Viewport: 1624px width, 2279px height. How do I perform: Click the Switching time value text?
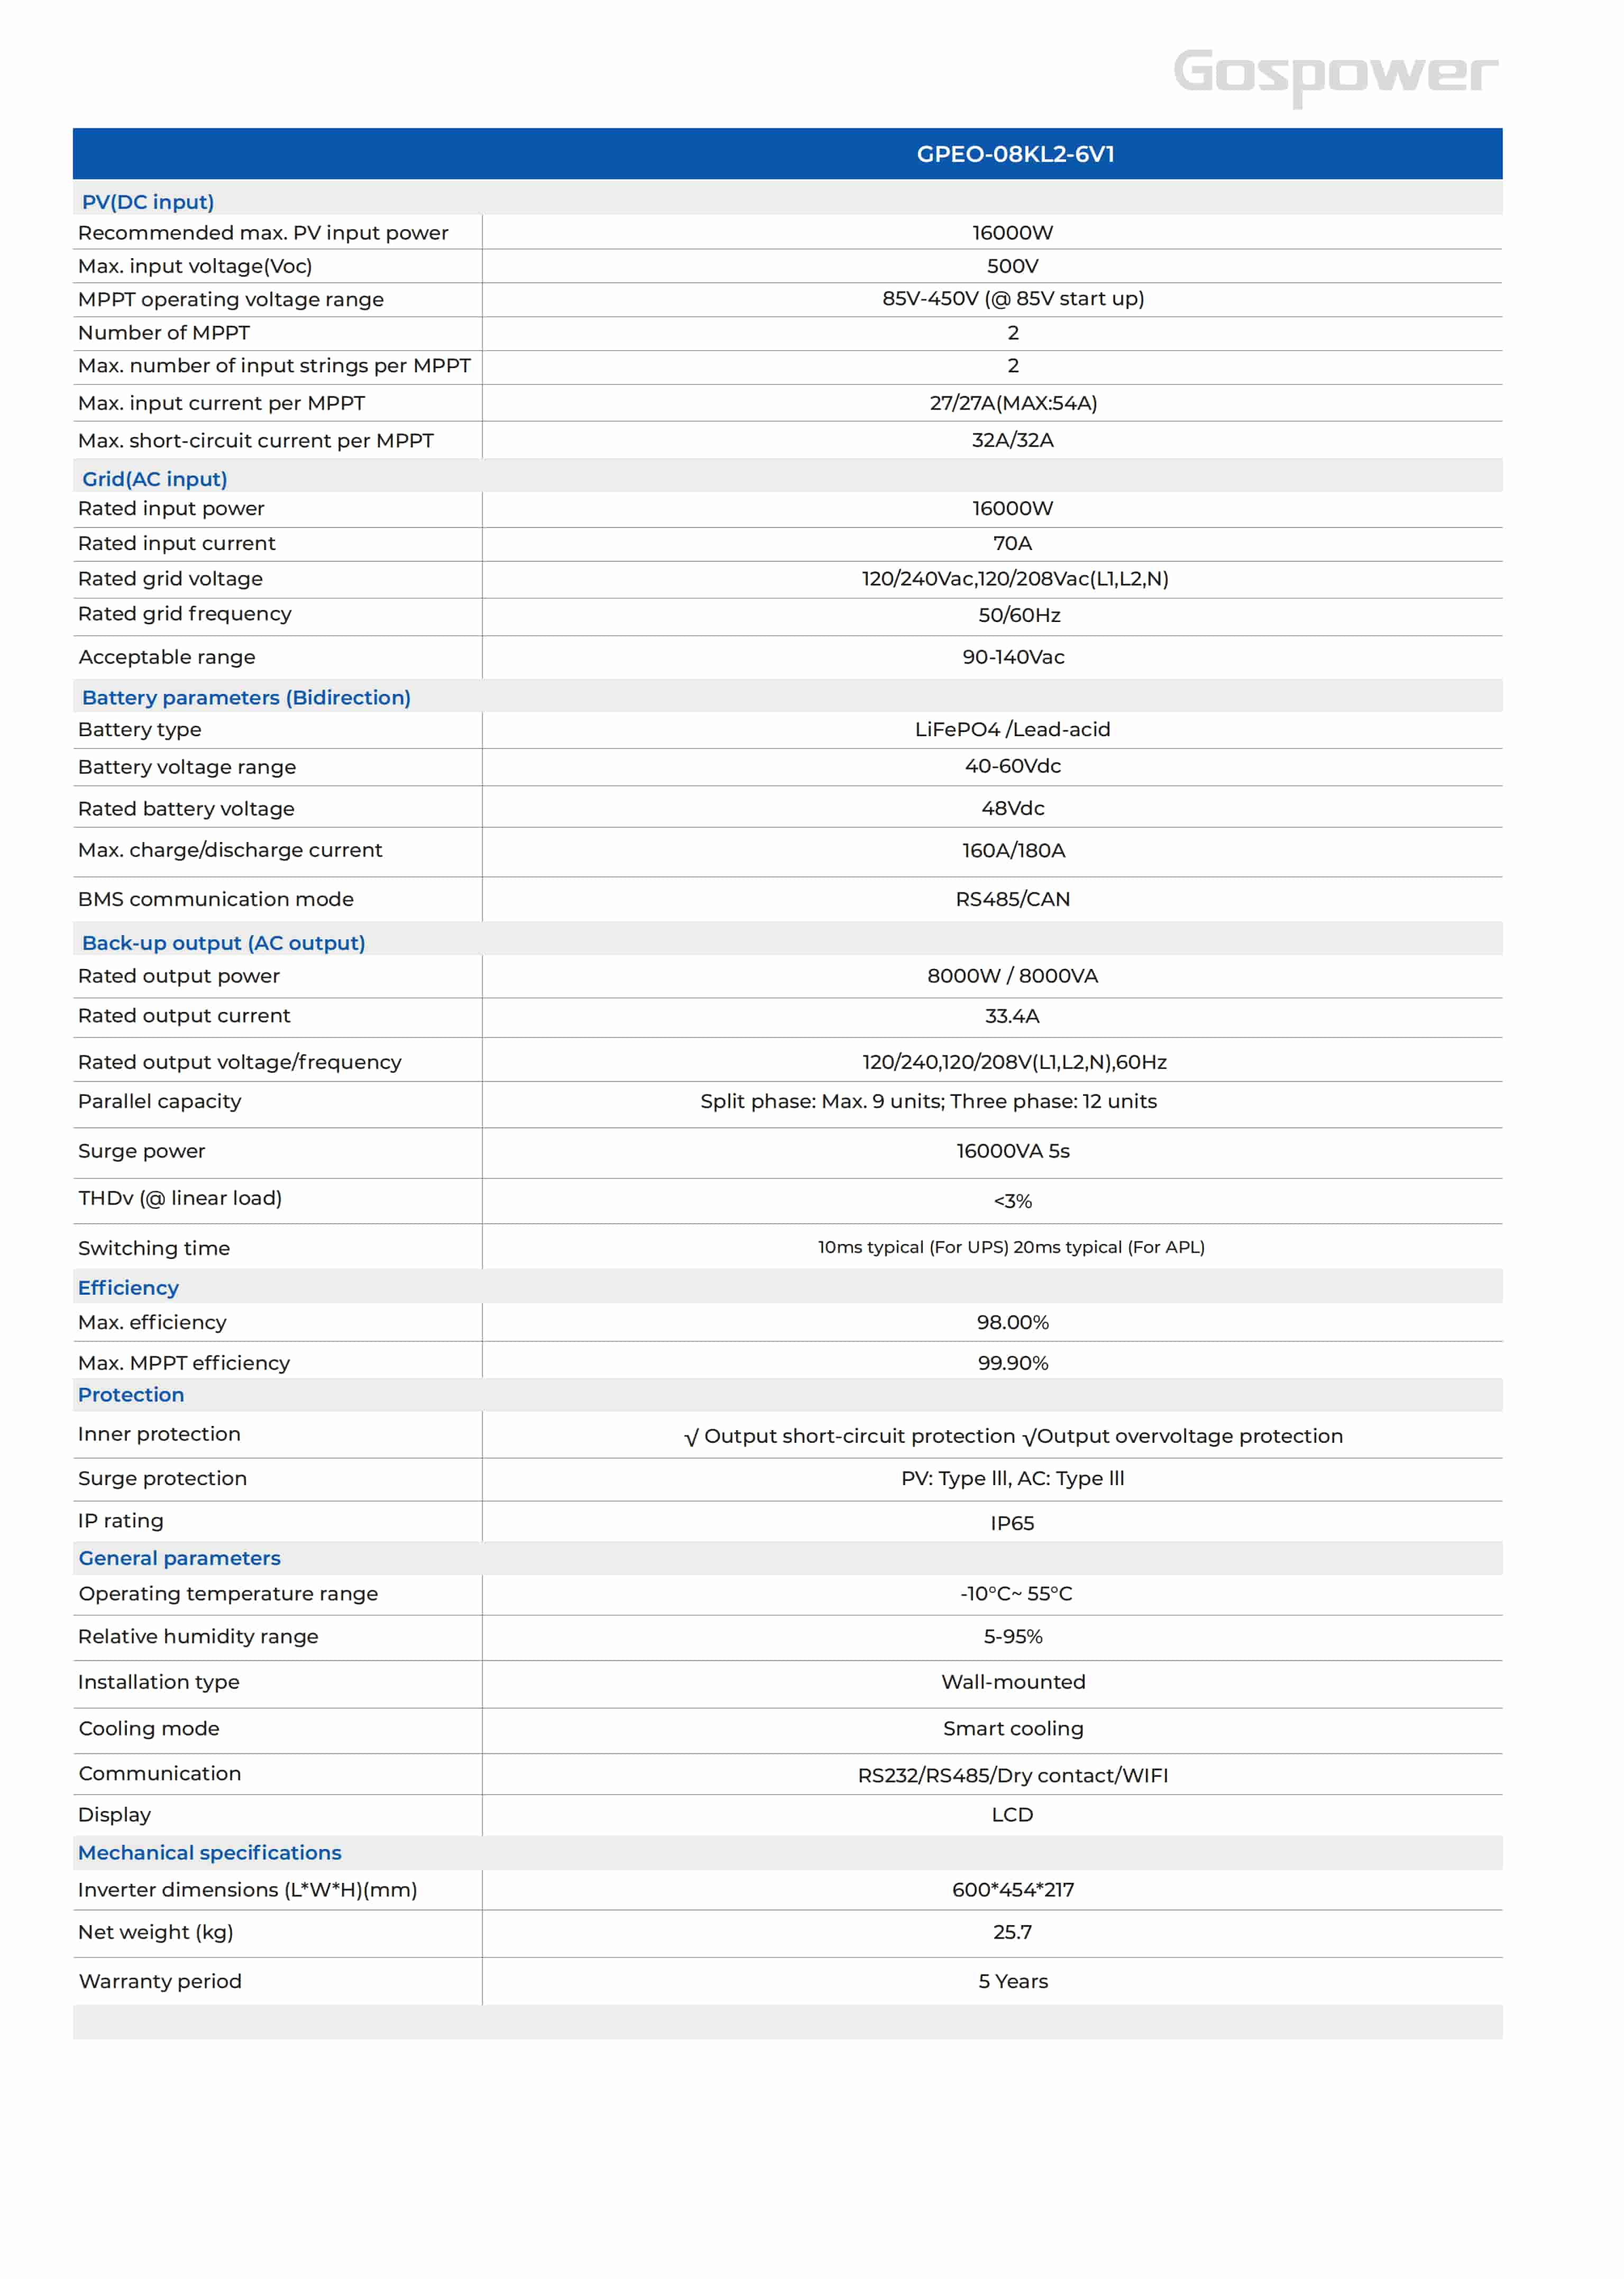[x=1011, y=1247]
